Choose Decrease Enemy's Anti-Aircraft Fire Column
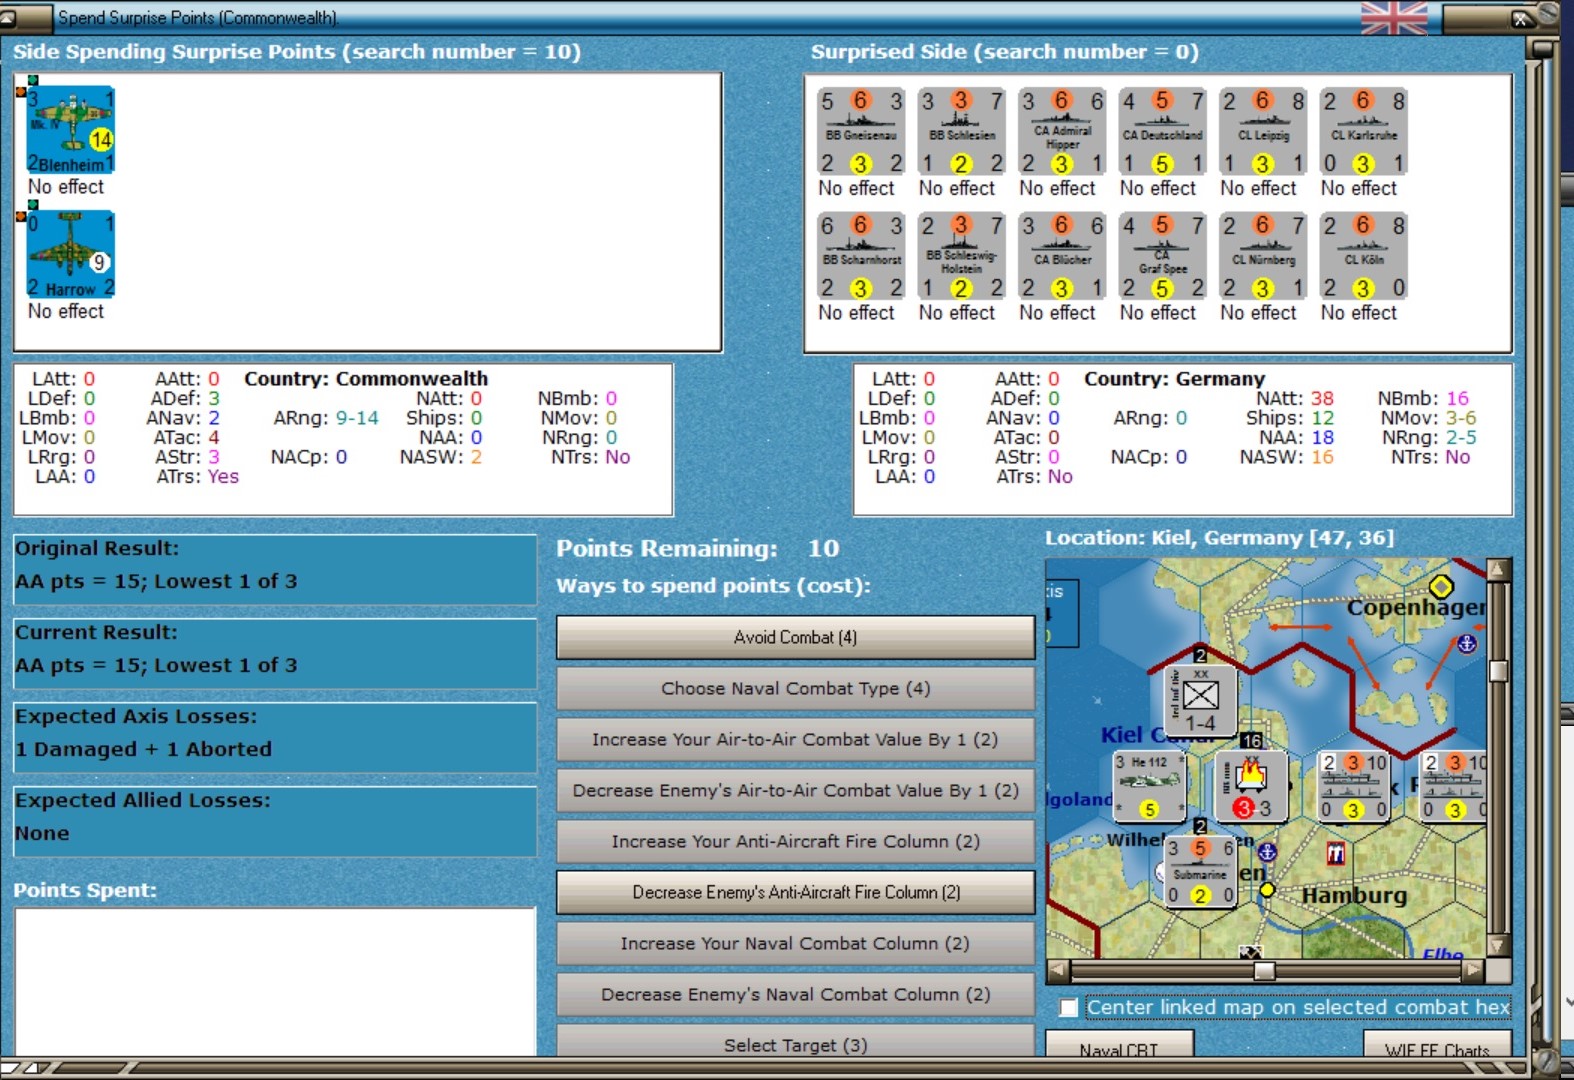The image size is (1574, 1080). (x=795, y=892)
